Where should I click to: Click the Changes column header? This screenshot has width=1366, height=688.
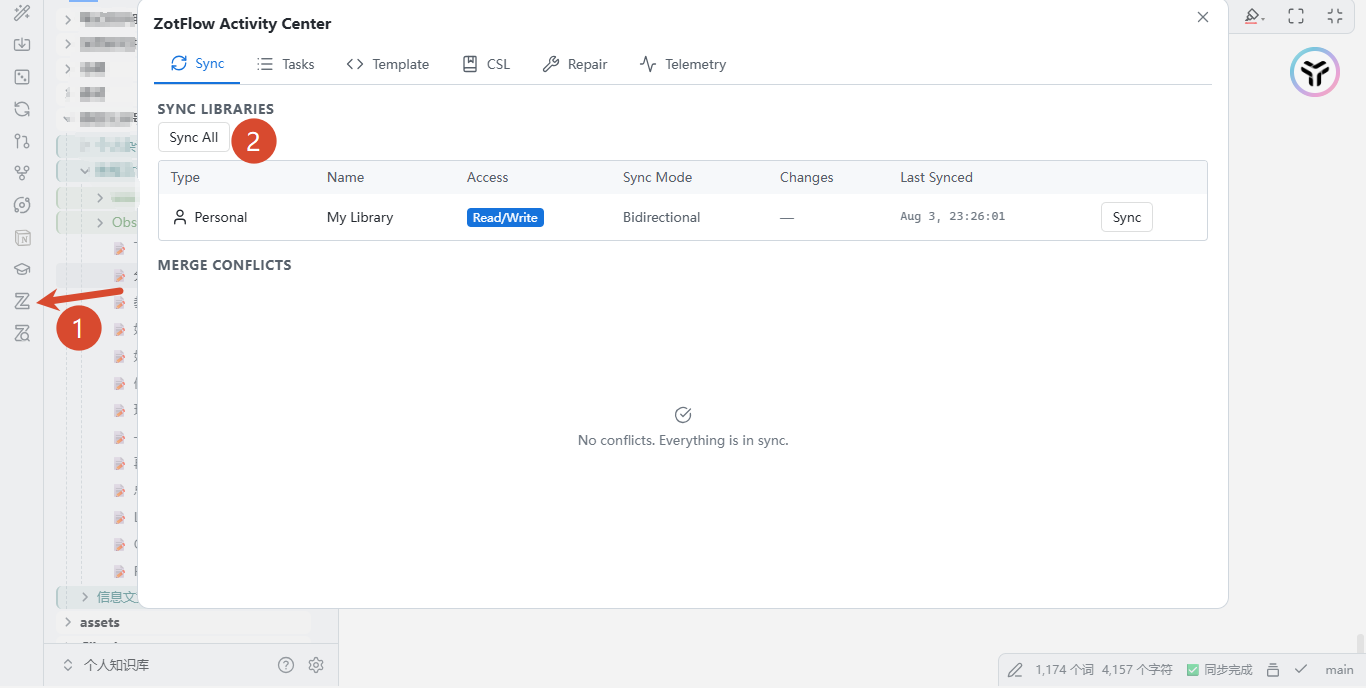pyautogui.click(x=806, y=177)
